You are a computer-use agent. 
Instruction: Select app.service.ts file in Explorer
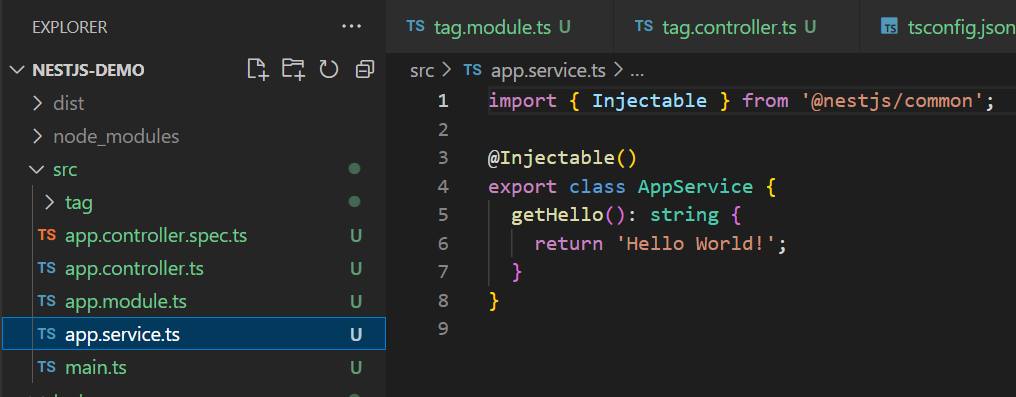point(194,334)
